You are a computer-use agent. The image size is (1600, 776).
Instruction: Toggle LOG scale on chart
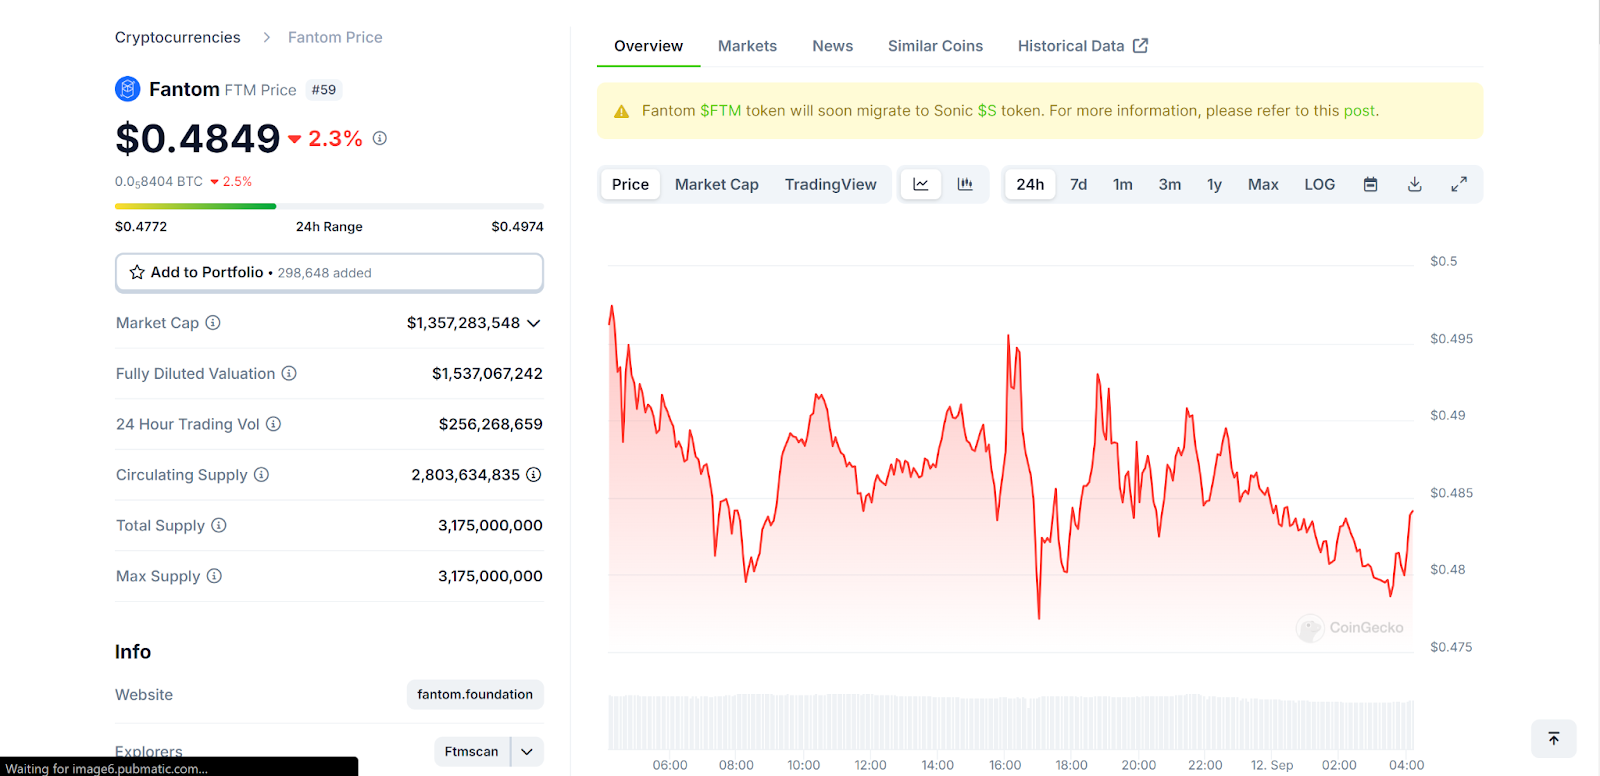(x=1320, y=184)
